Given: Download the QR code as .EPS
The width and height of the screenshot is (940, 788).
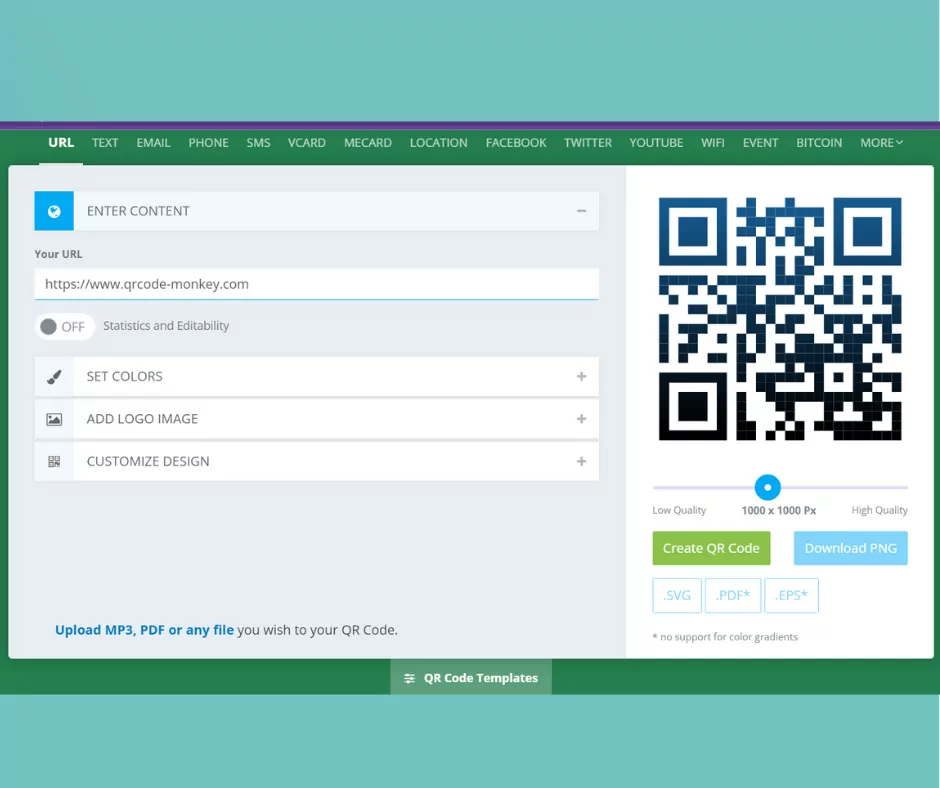Looking at the screenshot, I should pyautogui.click(x=791, y=595).
